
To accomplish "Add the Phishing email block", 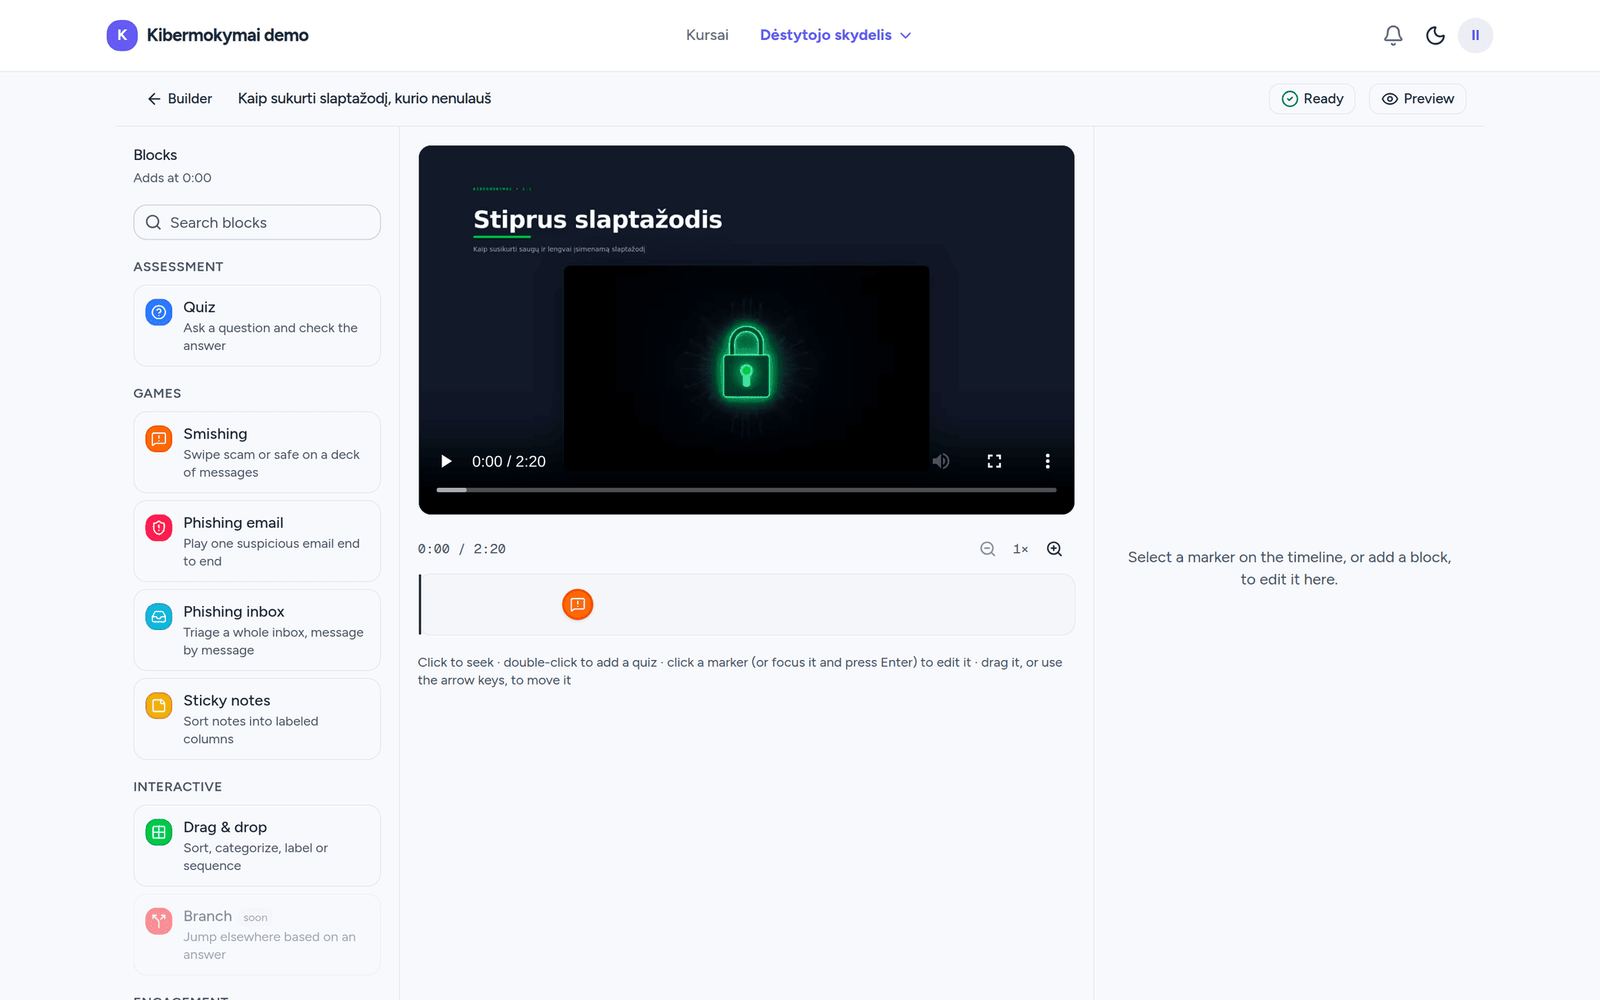I will pos(257,541).
